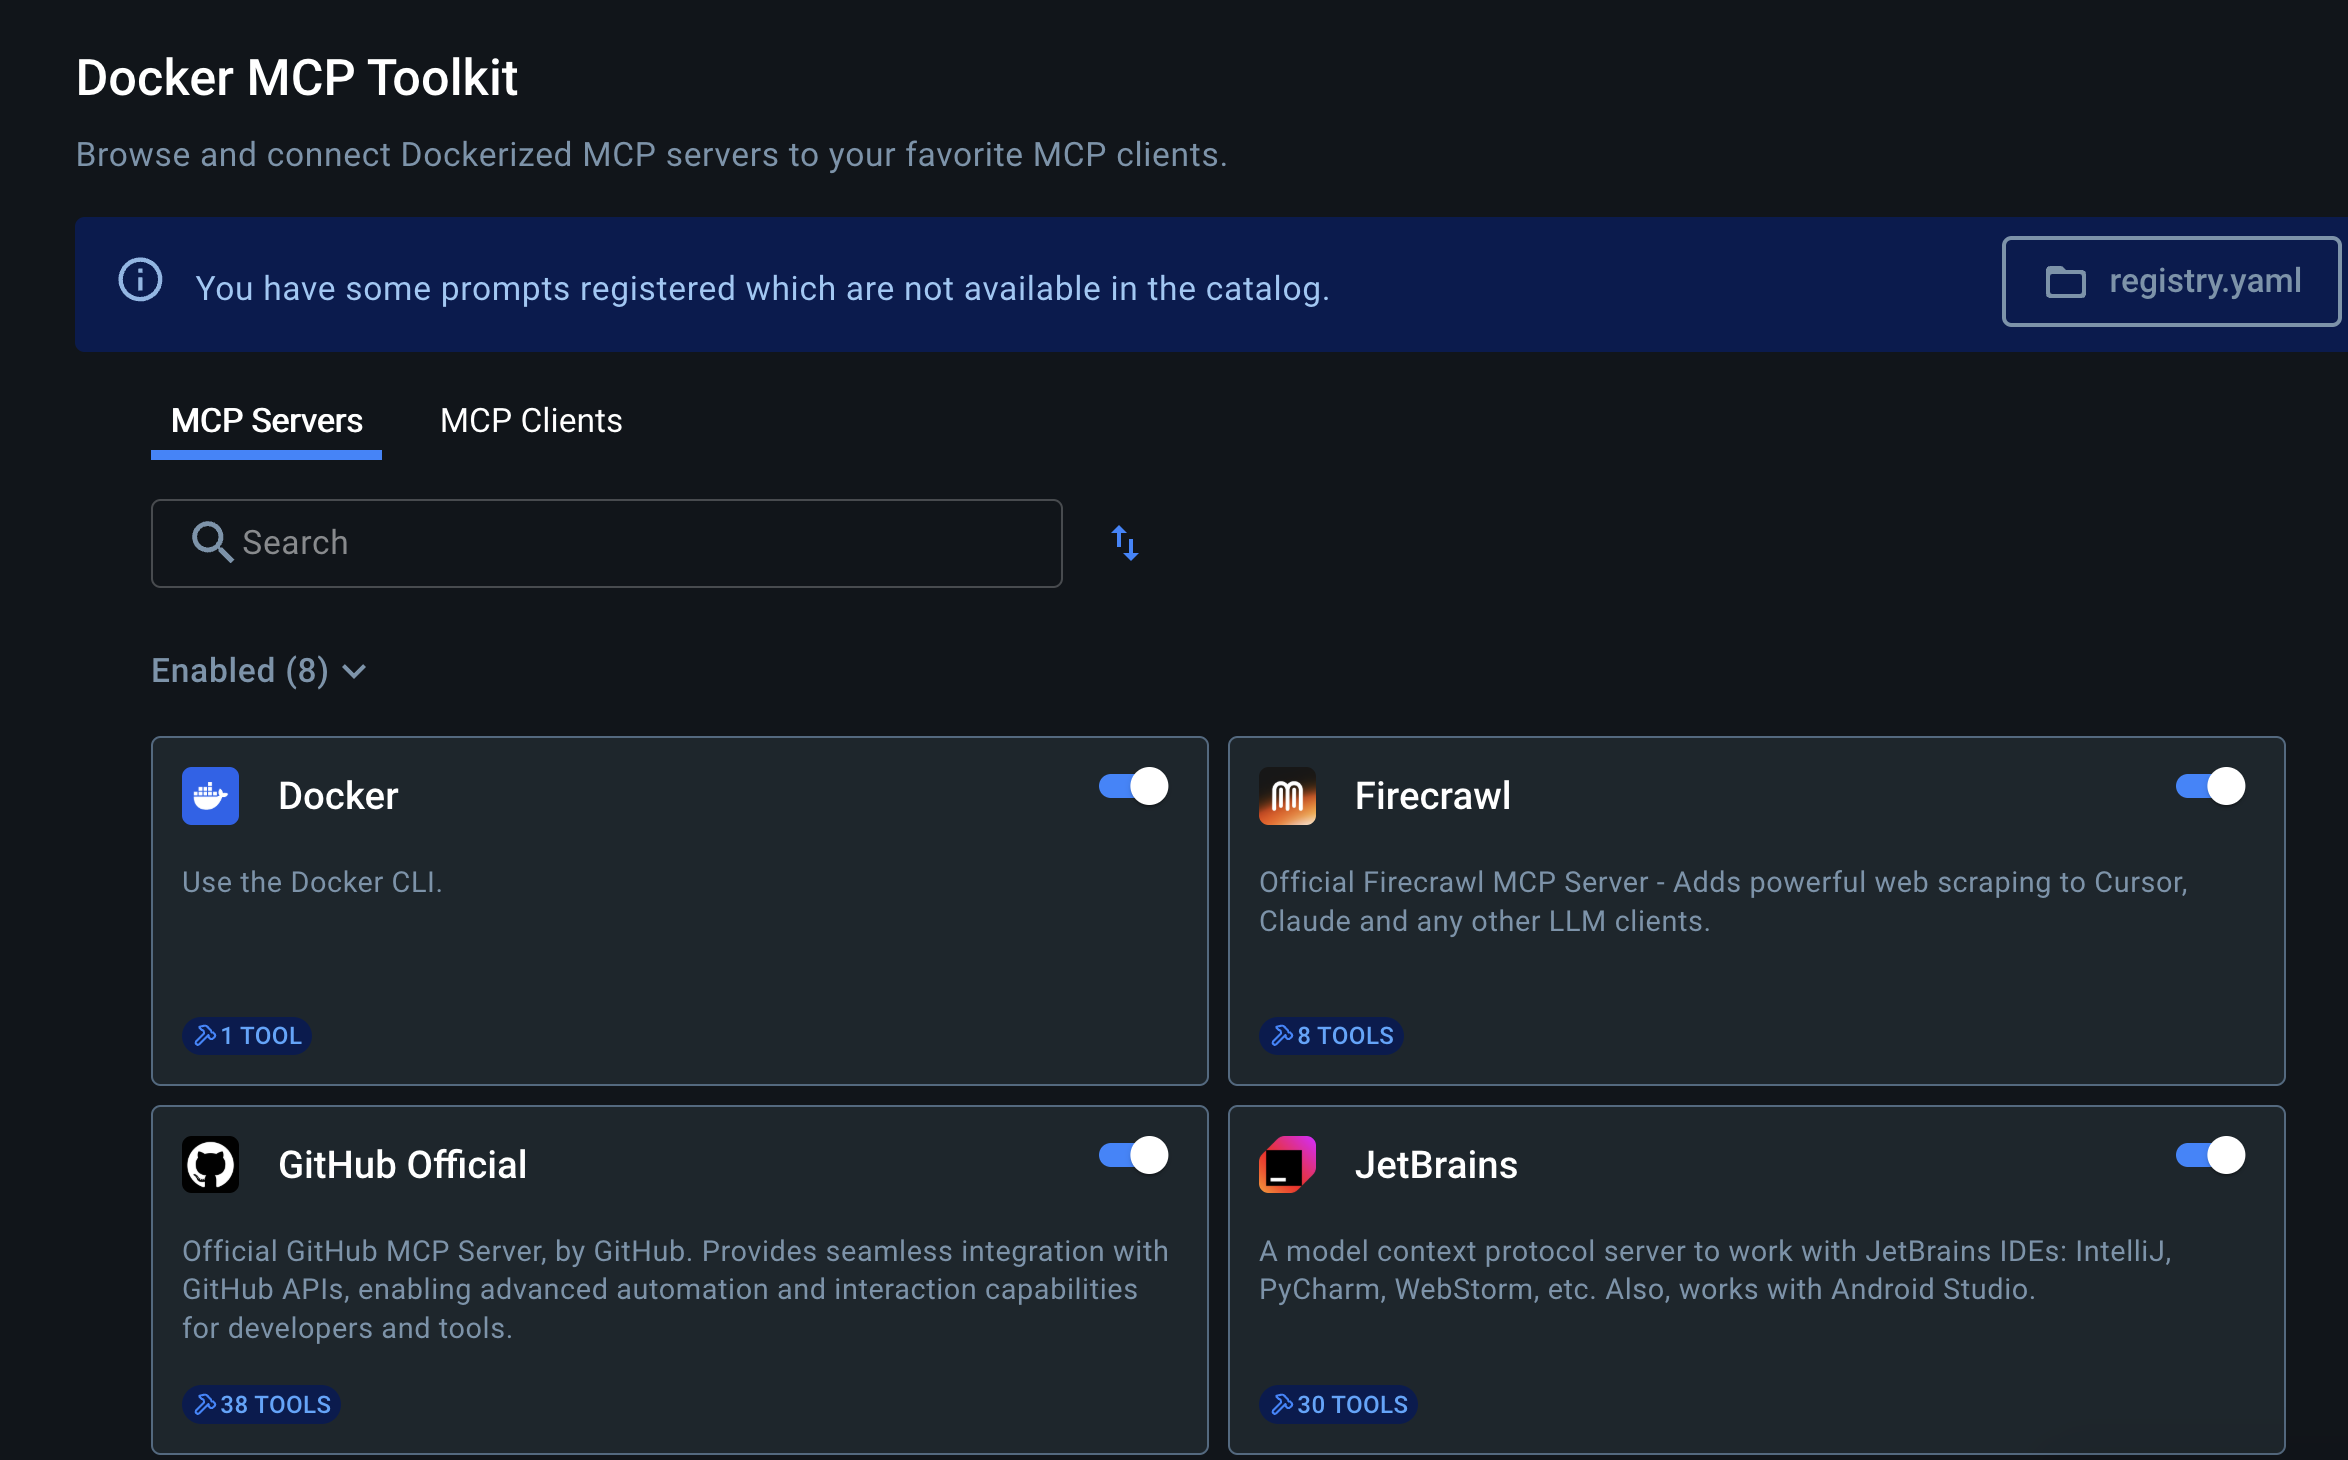Click the sort arrows icon beside search
The height and width of the screenshot is (1460, 2348).
coord(1125,543)
